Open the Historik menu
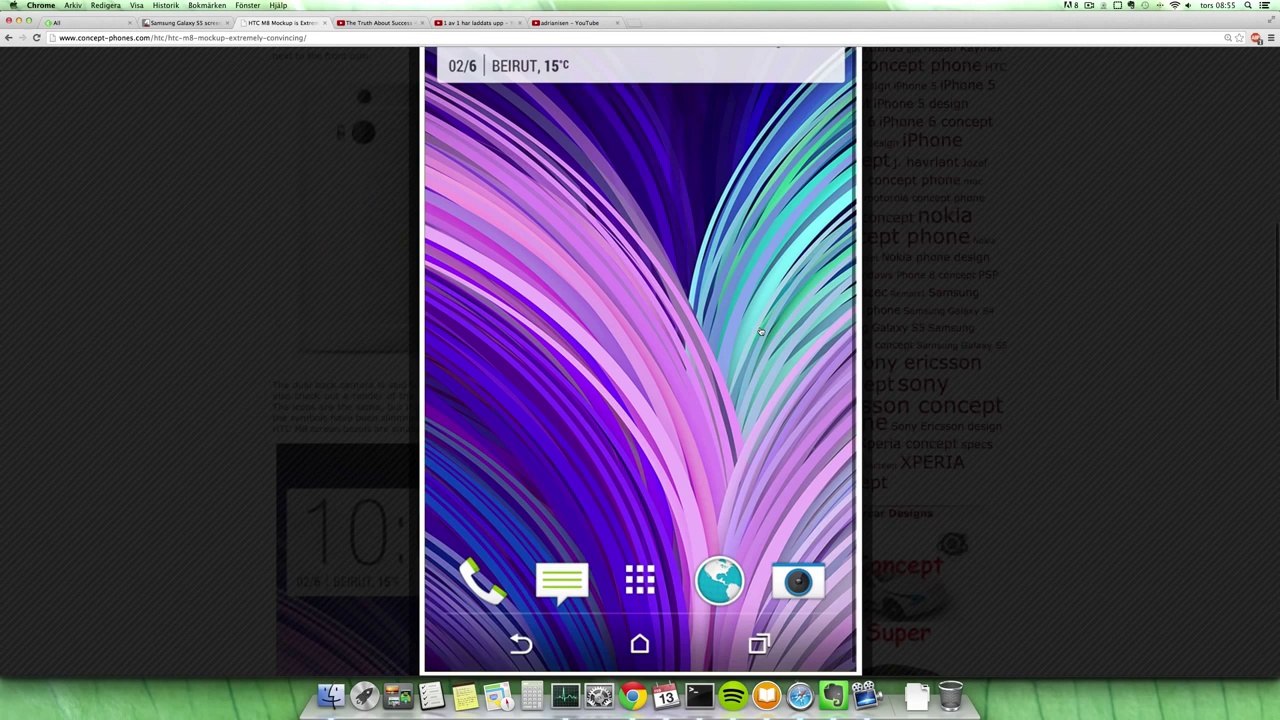The height and width of the screenshot is (720, 1280). 166,5
